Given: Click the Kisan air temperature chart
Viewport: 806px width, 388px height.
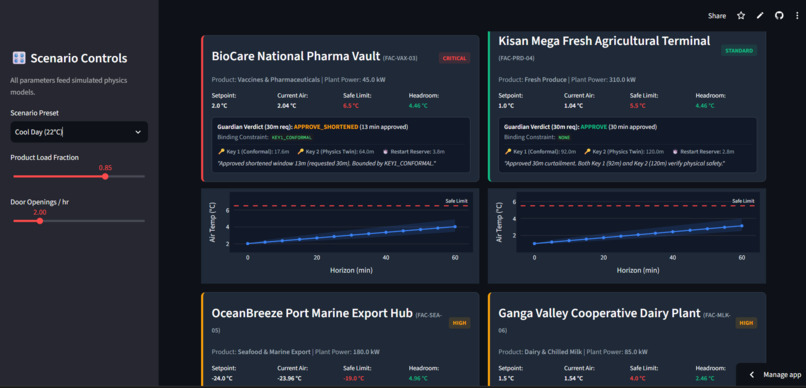Looking at the screenshot, I should pyautogui.click(x=627, y=235).
